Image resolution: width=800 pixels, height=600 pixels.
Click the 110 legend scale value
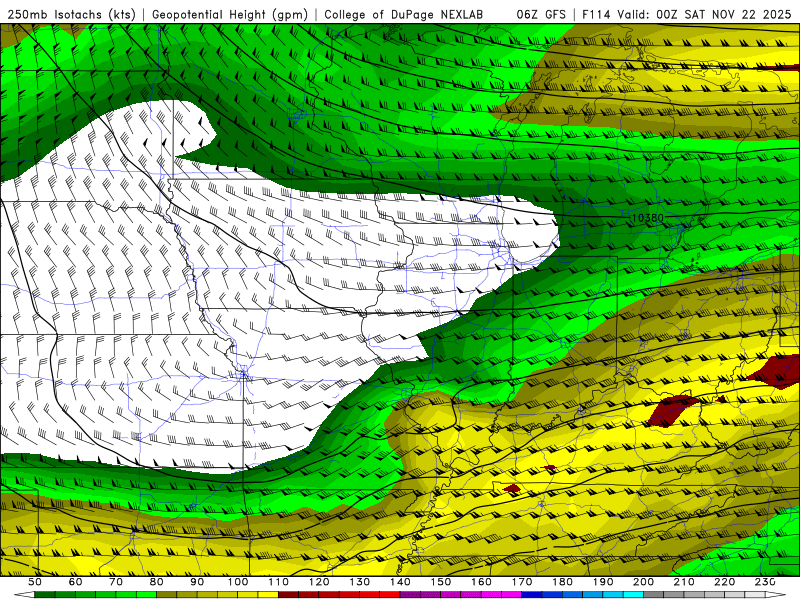[279, 582]
